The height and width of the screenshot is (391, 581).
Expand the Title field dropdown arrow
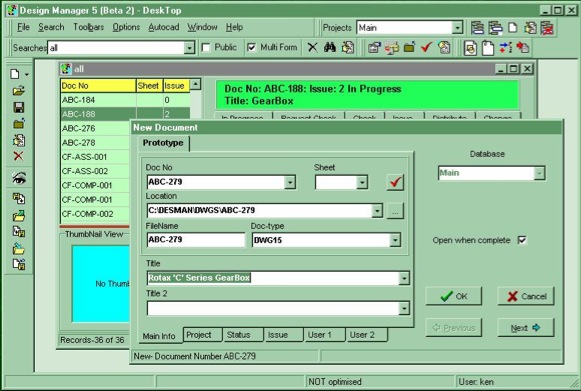pos(404,278)
